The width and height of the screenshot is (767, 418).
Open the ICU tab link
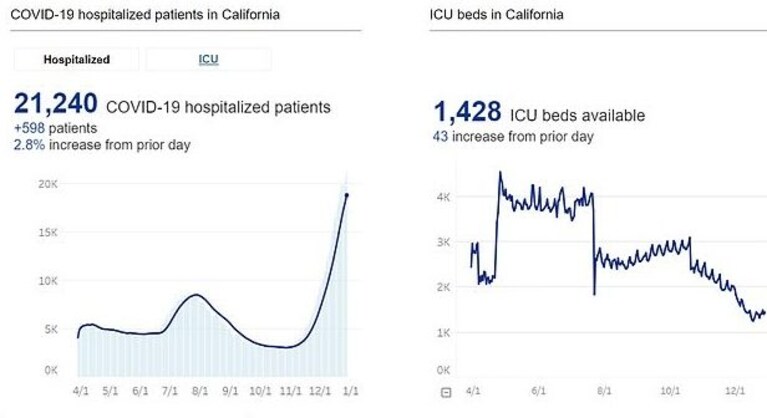208,60
